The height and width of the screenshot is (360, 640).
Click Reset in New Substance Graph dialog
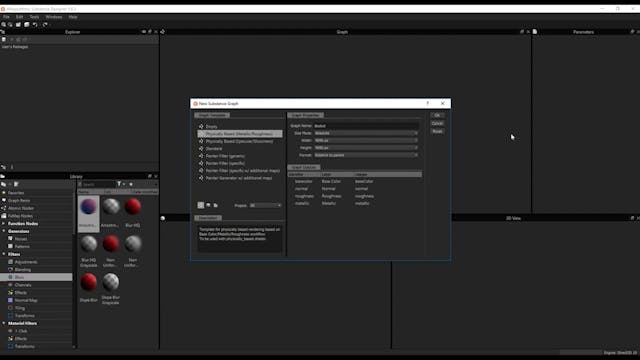tap(437, 131)
